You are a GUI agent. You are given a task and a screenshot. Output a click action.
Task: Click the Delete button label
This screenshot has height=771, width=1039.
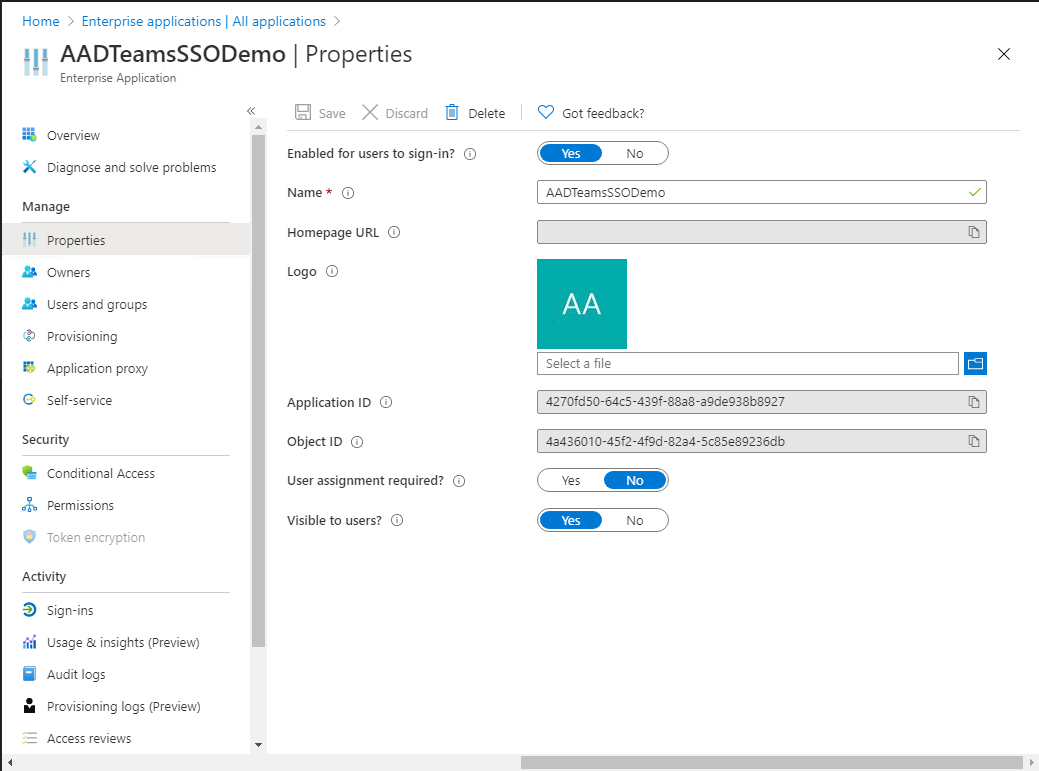(486, 113)
